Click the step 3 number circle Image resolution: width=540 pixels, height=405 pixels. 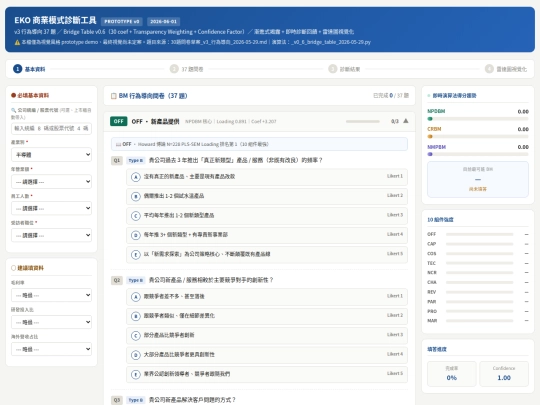click(x=332, y=69)
